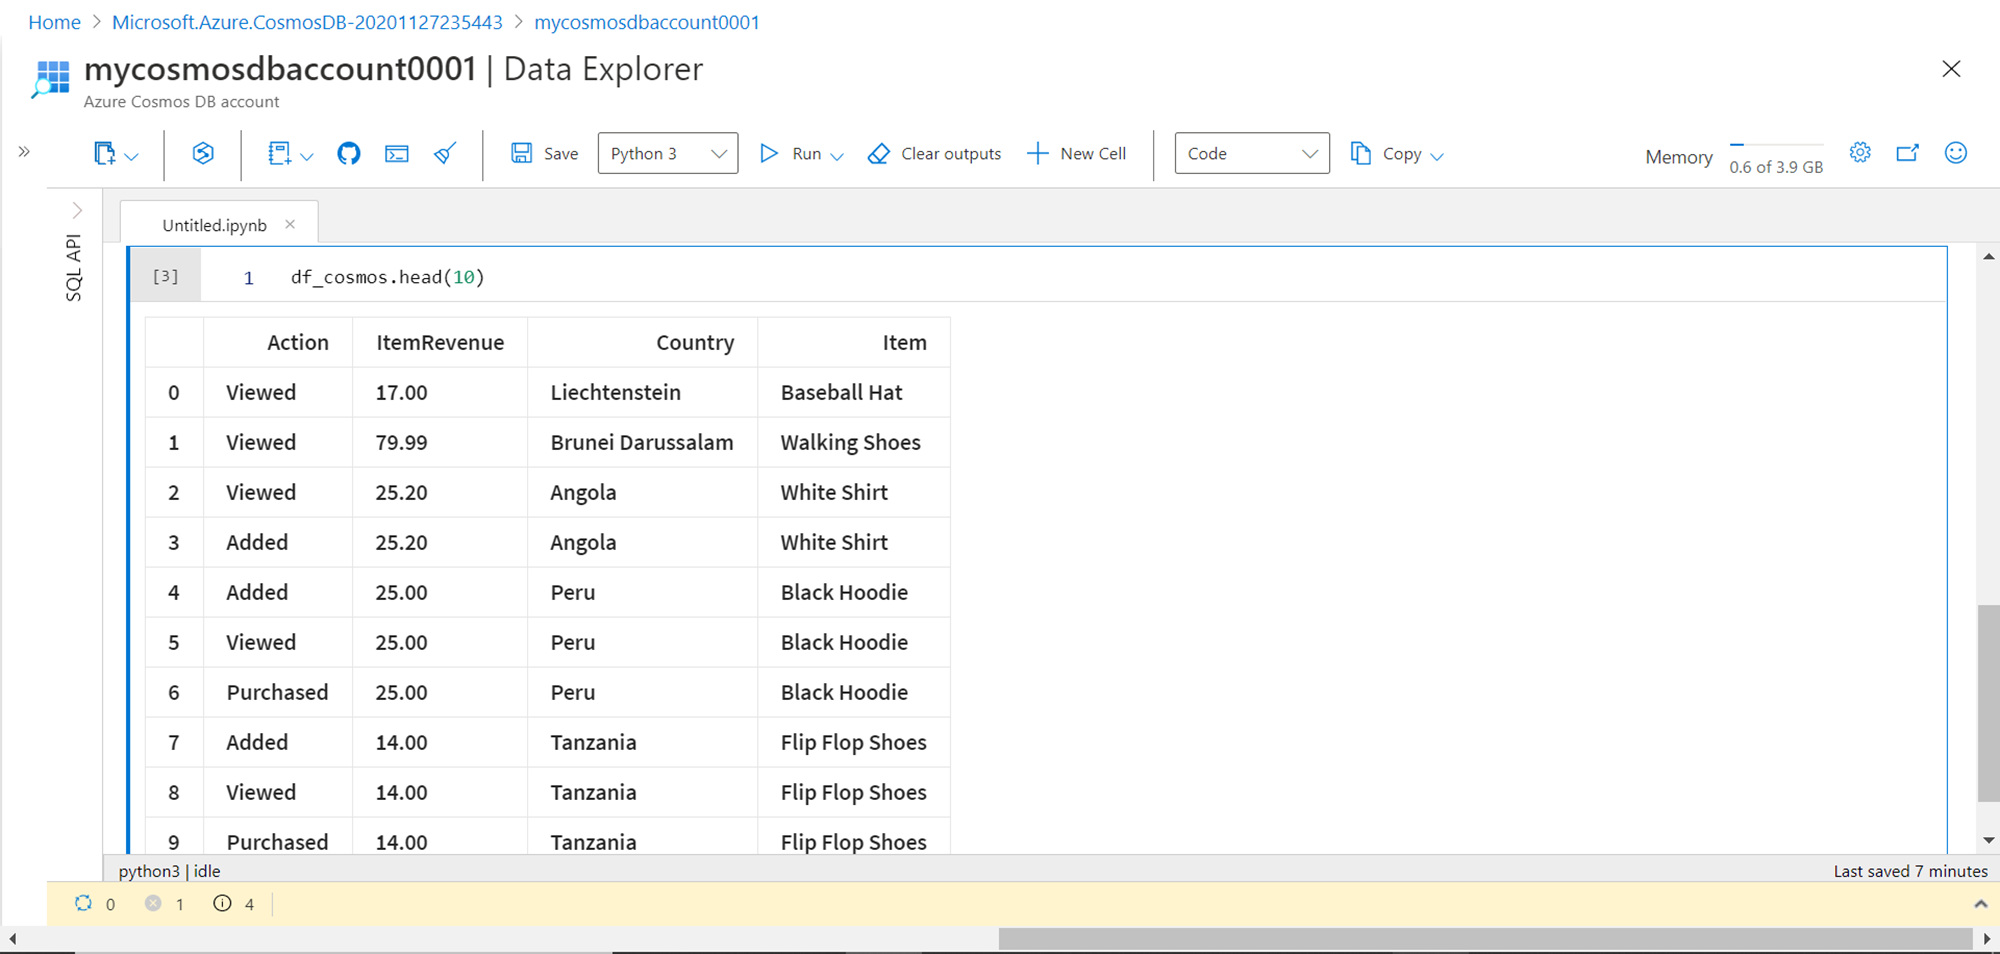Click the broom cleanup icon in toolbar

(445, 154)
